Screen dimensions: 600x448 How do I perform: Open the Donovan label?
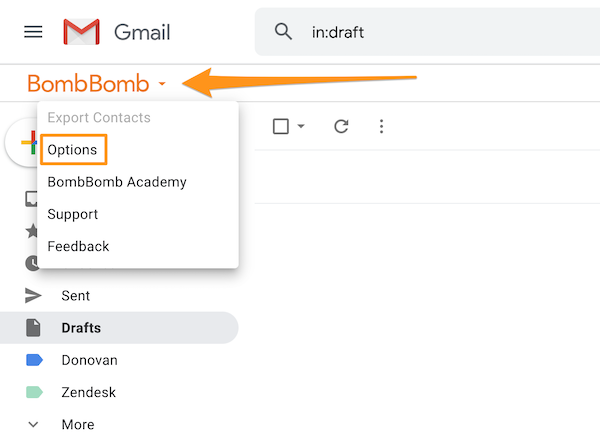coord(90,360)
